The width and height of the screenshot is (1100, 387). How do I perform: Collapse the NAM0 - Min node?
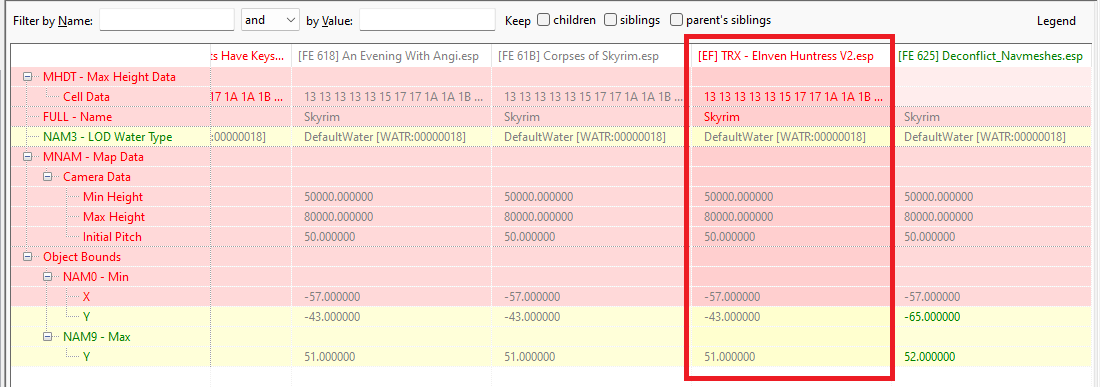coord(47,277)
